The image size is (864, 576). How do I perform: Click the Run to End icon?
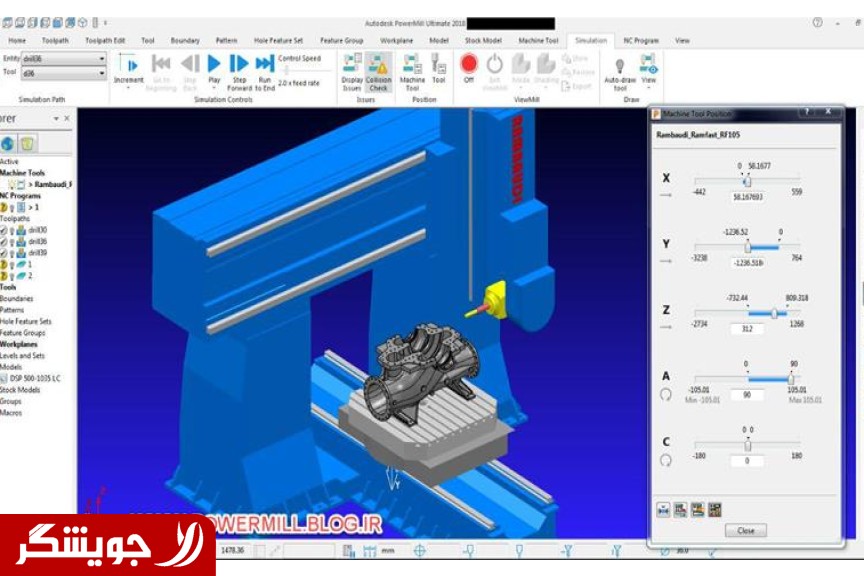tap(264, 64)
